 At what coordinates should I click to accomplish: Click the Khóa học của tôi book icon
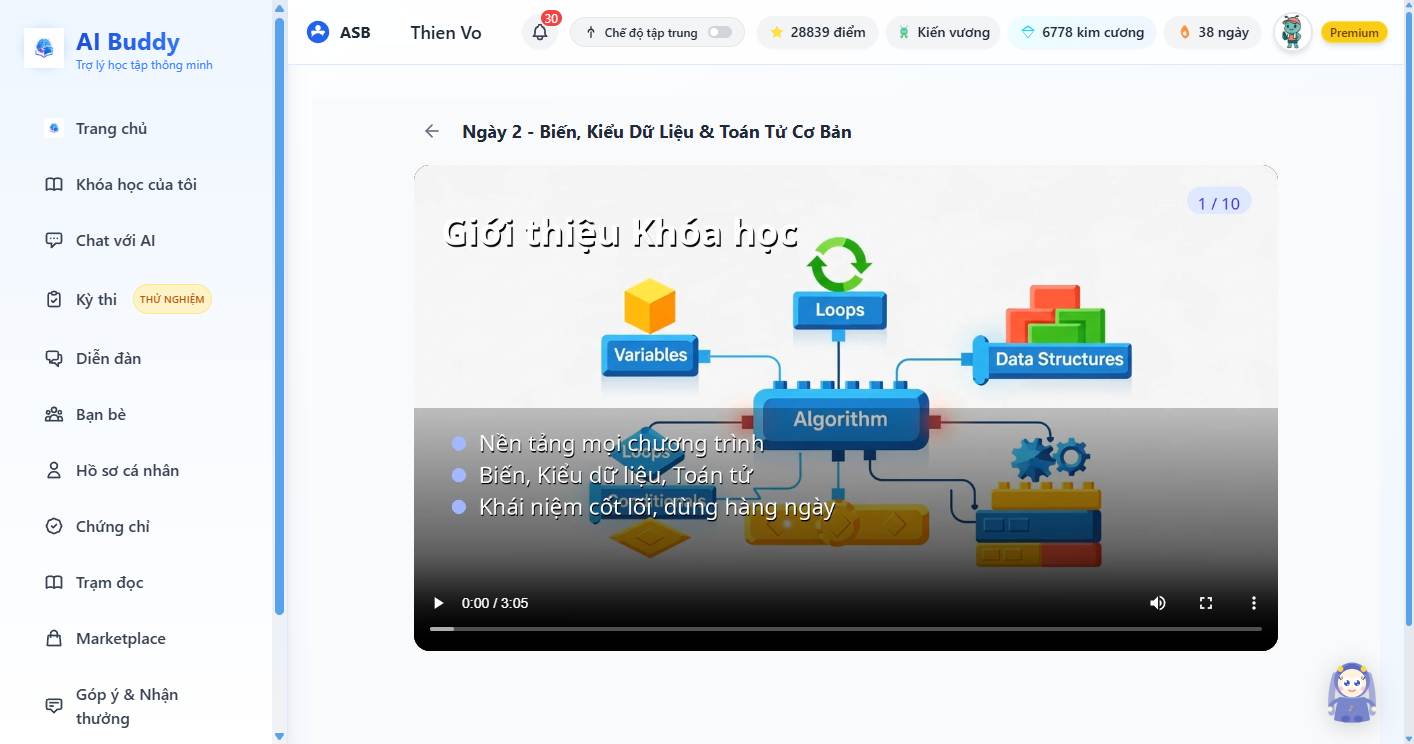point(54,184)
